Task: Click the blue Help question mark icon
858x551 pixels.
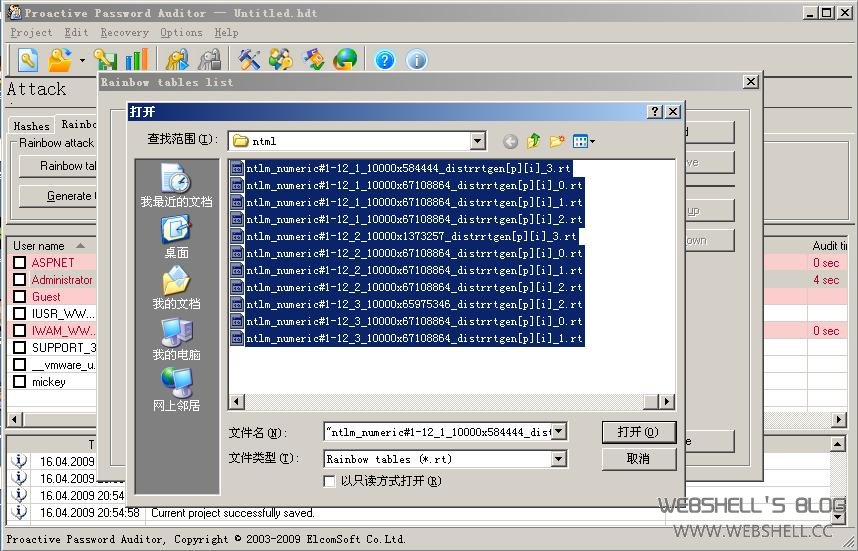Action: pyautogui.click(x=385, y=60)
